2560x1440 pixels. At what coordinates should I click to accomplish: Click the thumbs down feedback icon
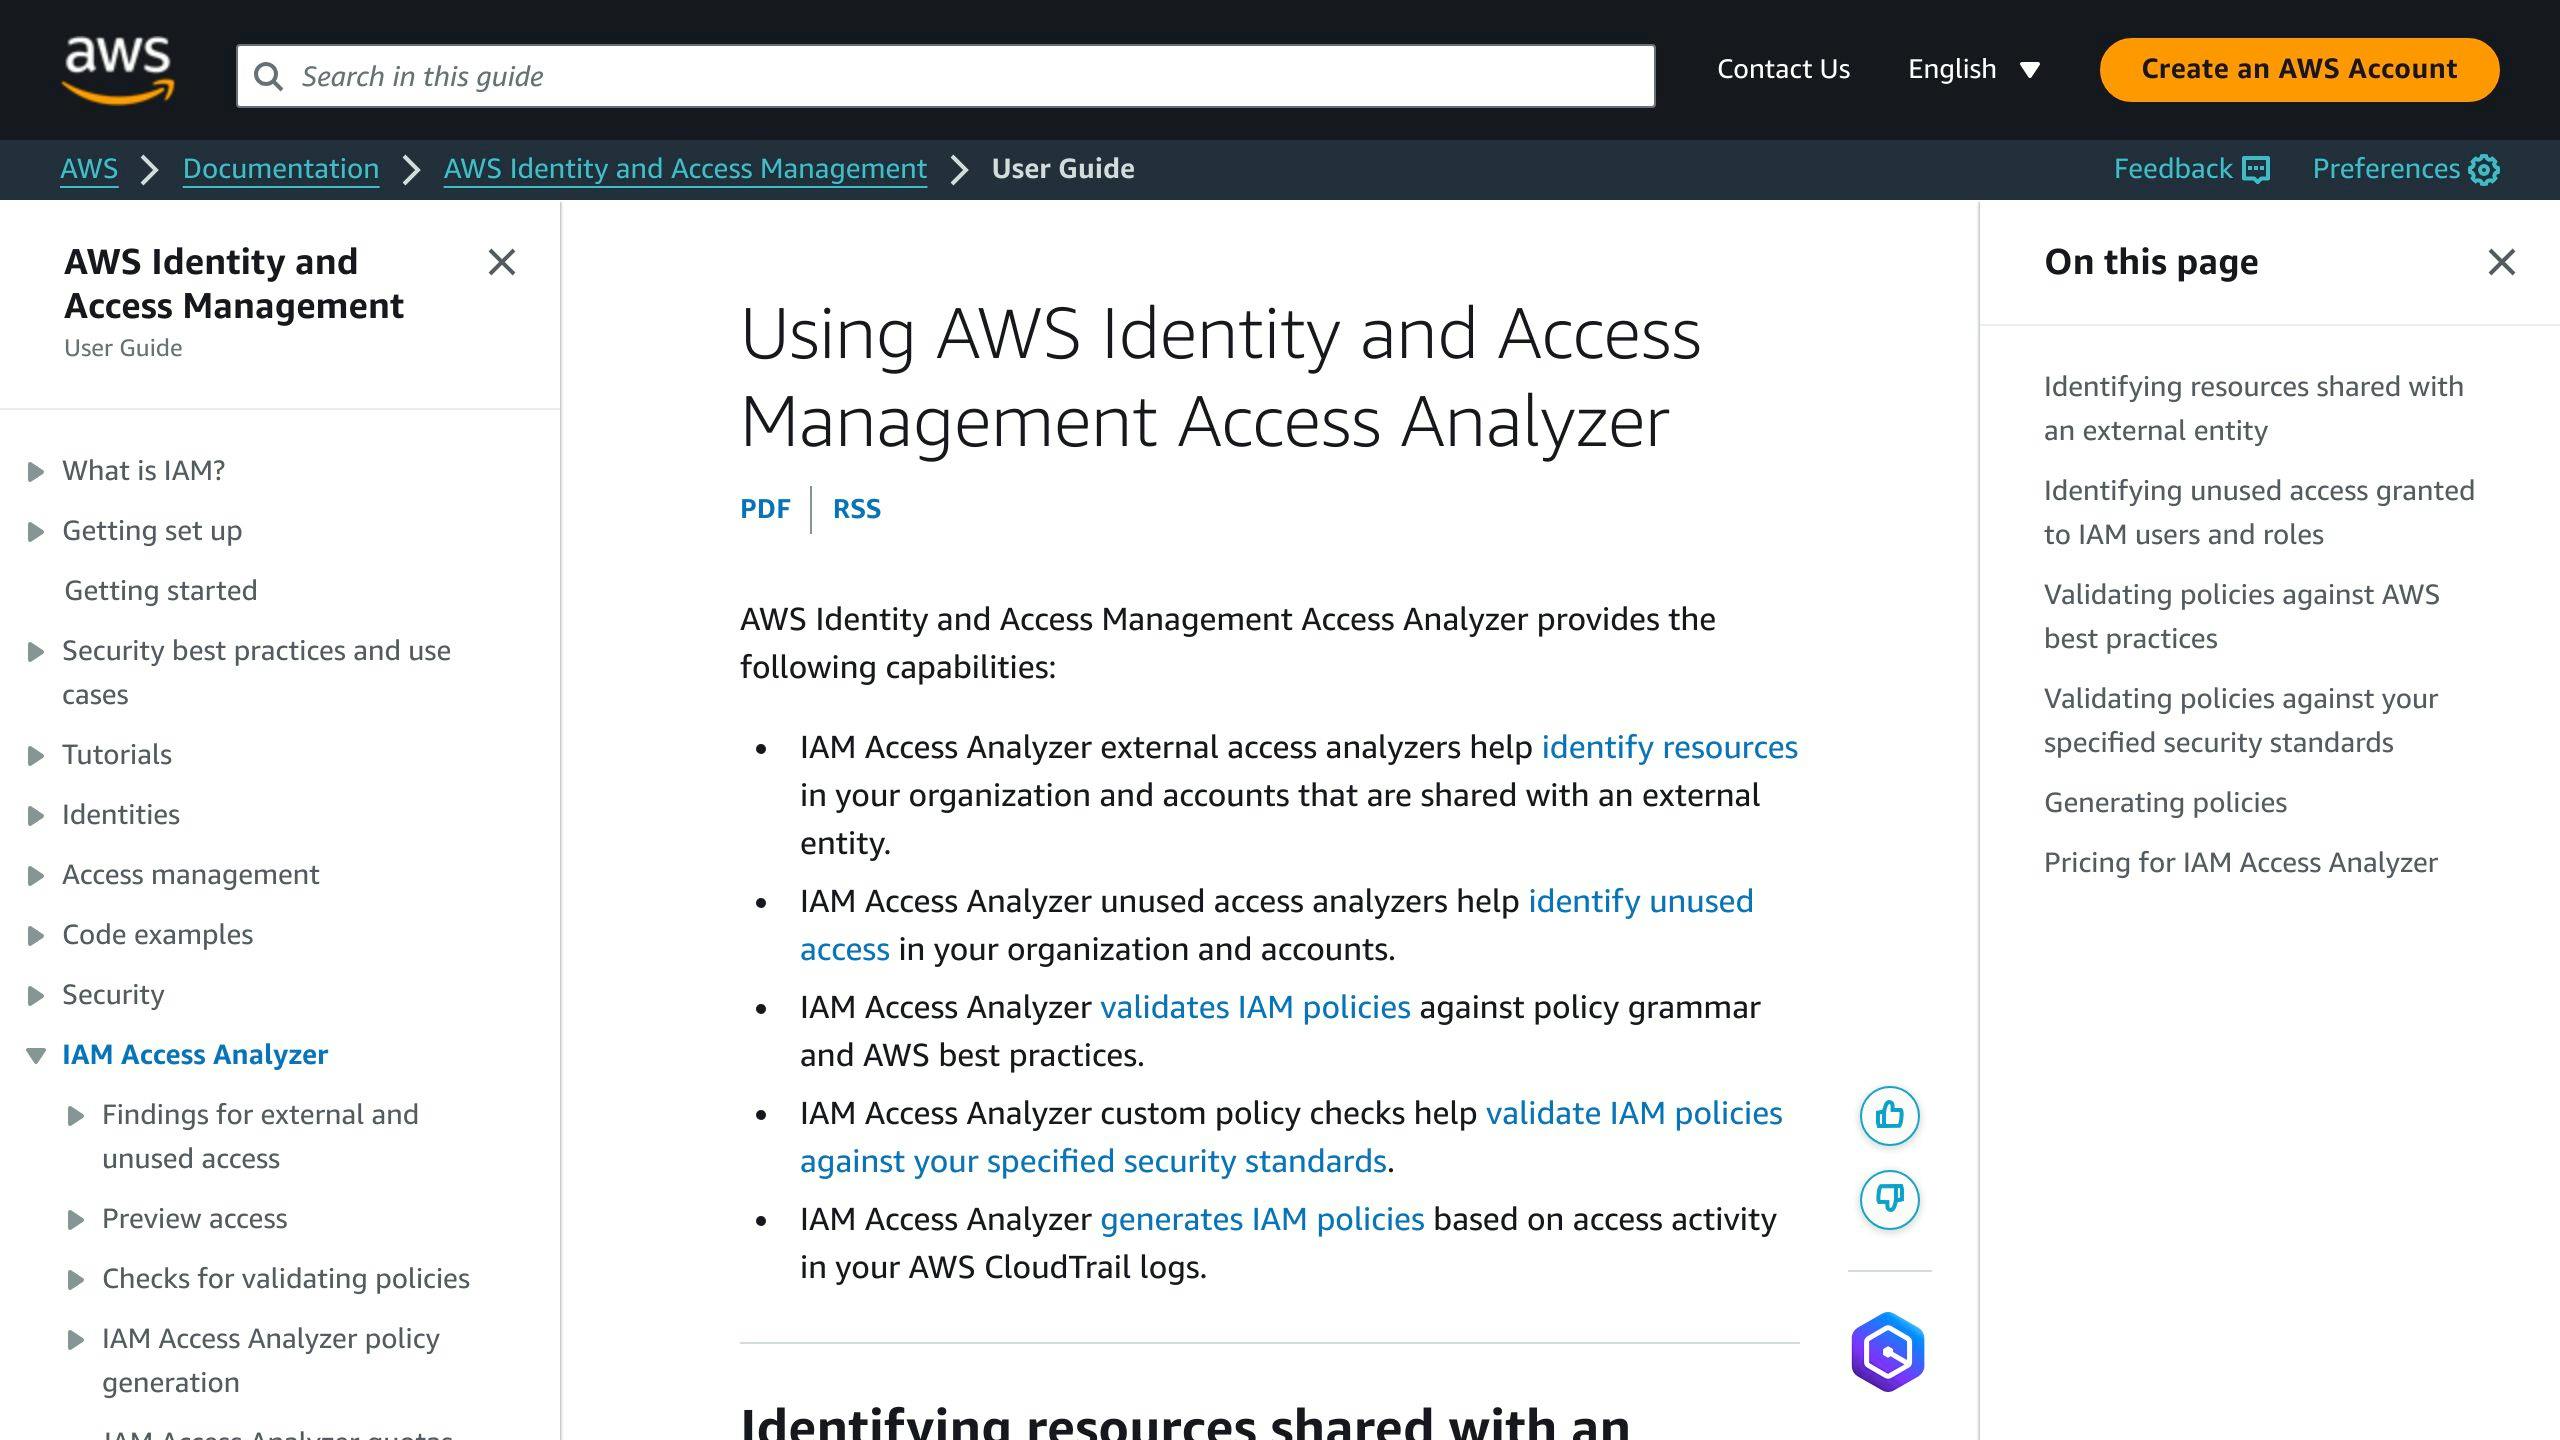pos(1889,1199)
